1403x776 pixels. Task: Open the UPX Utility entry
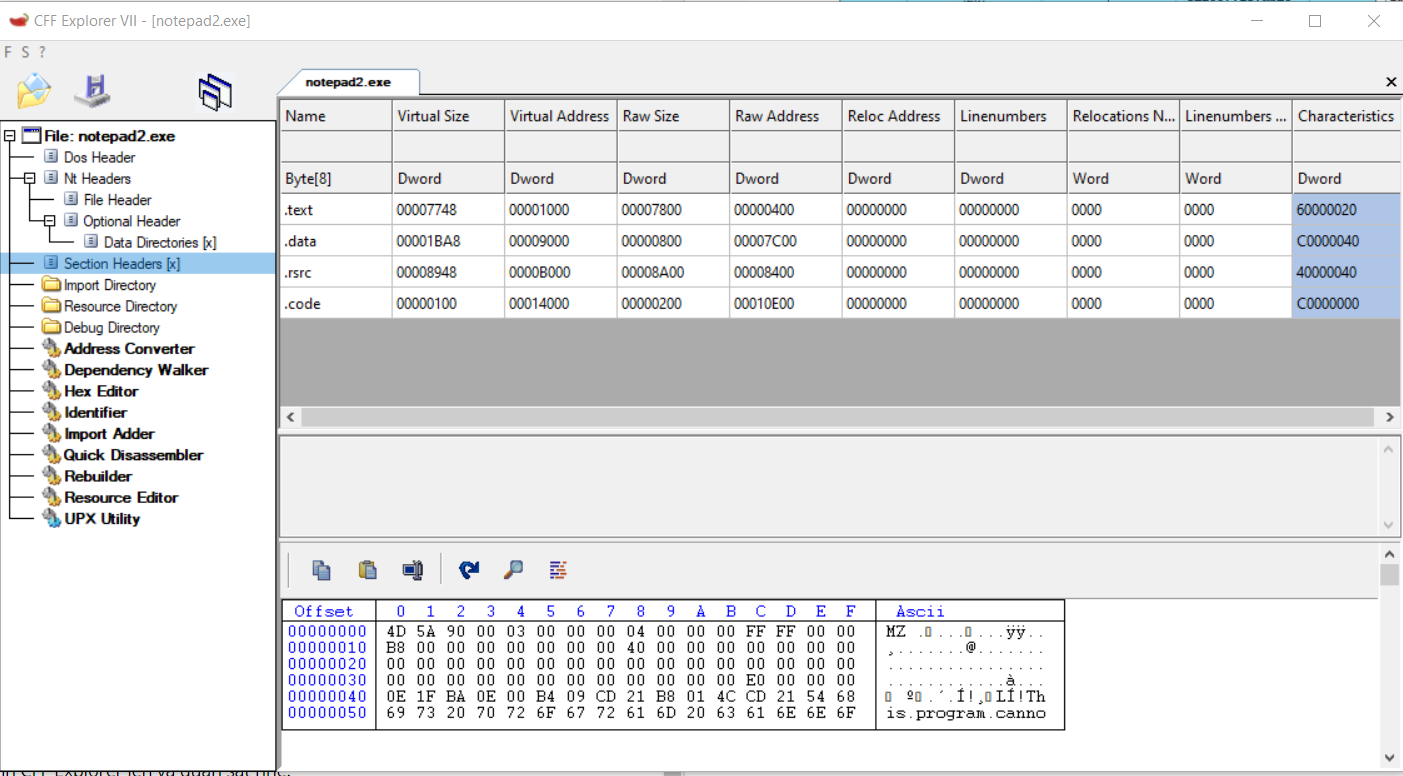102,518
